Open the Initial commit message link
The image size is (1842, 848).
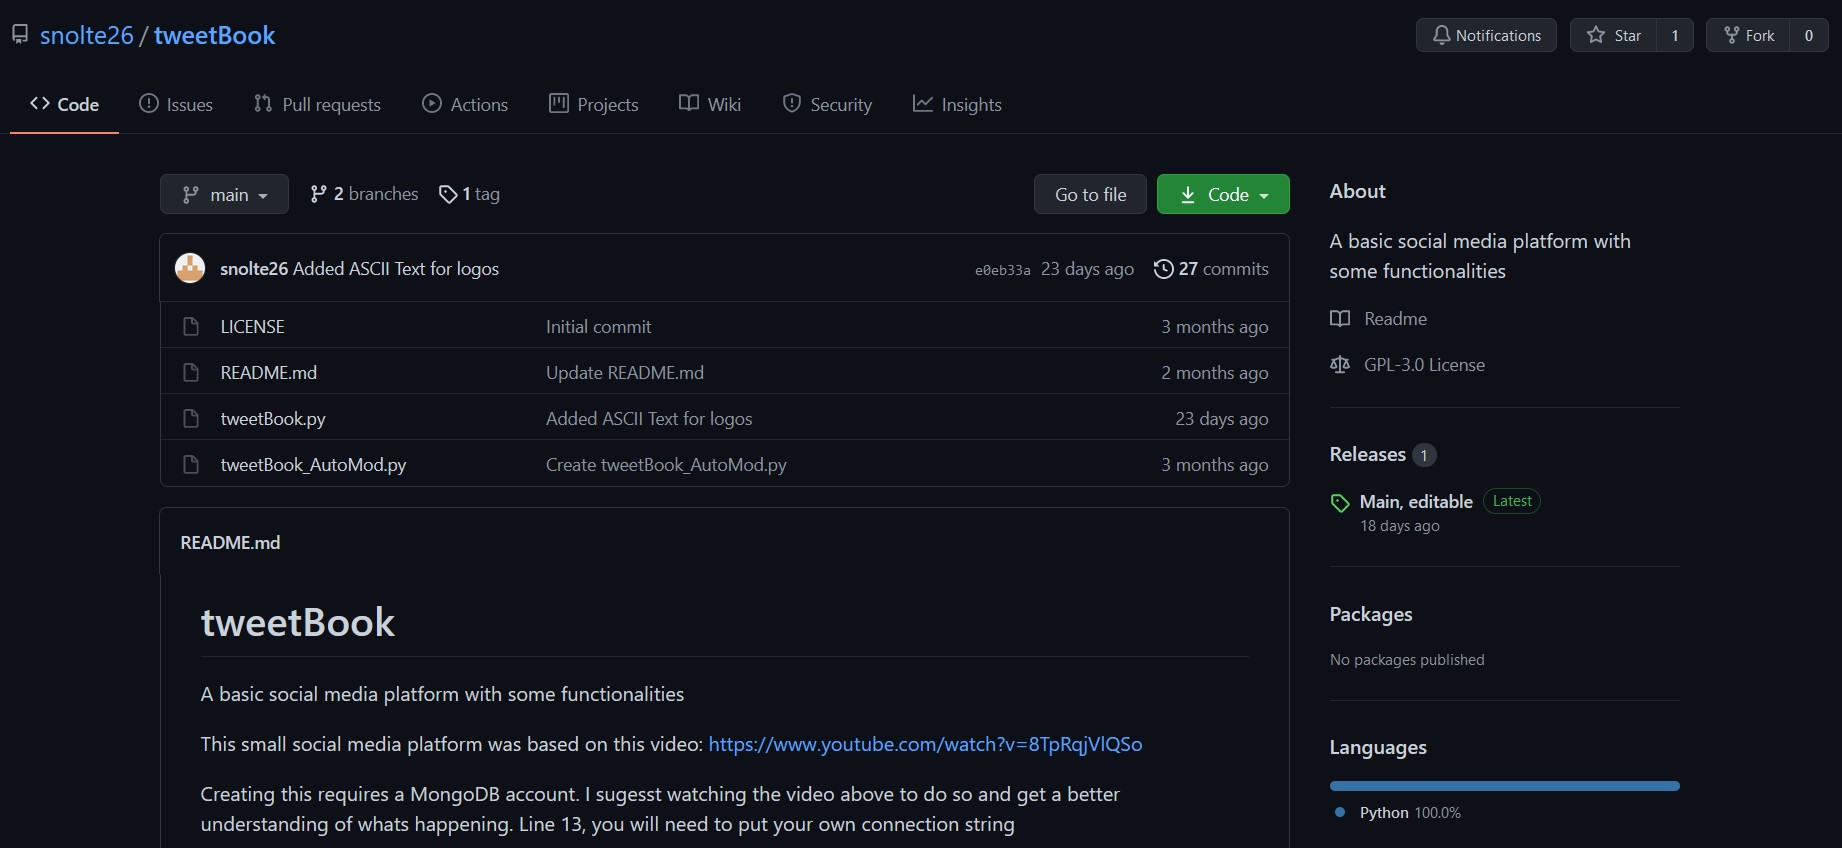pyautogui.click(x=598, y=327)
